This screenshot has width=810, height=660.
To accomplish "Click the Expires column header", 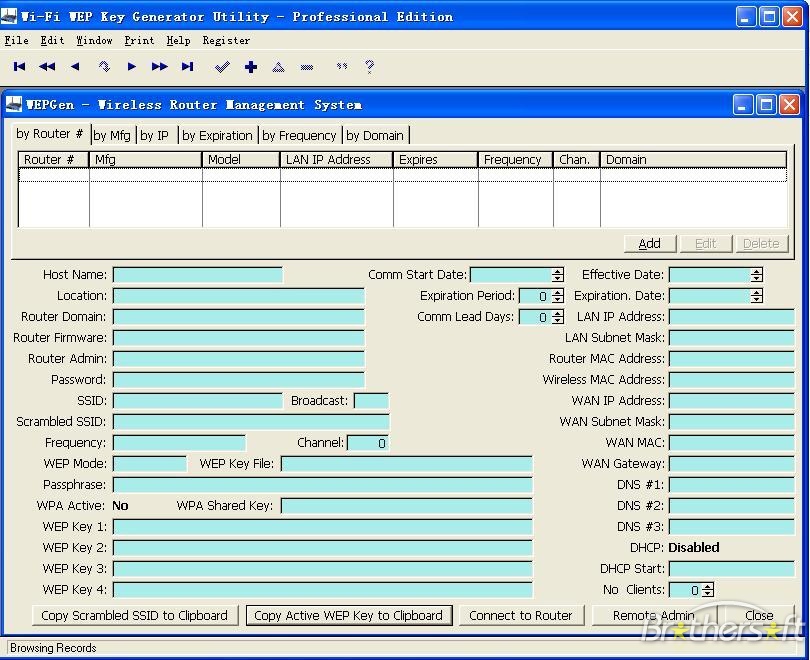I will pos(435,160).
